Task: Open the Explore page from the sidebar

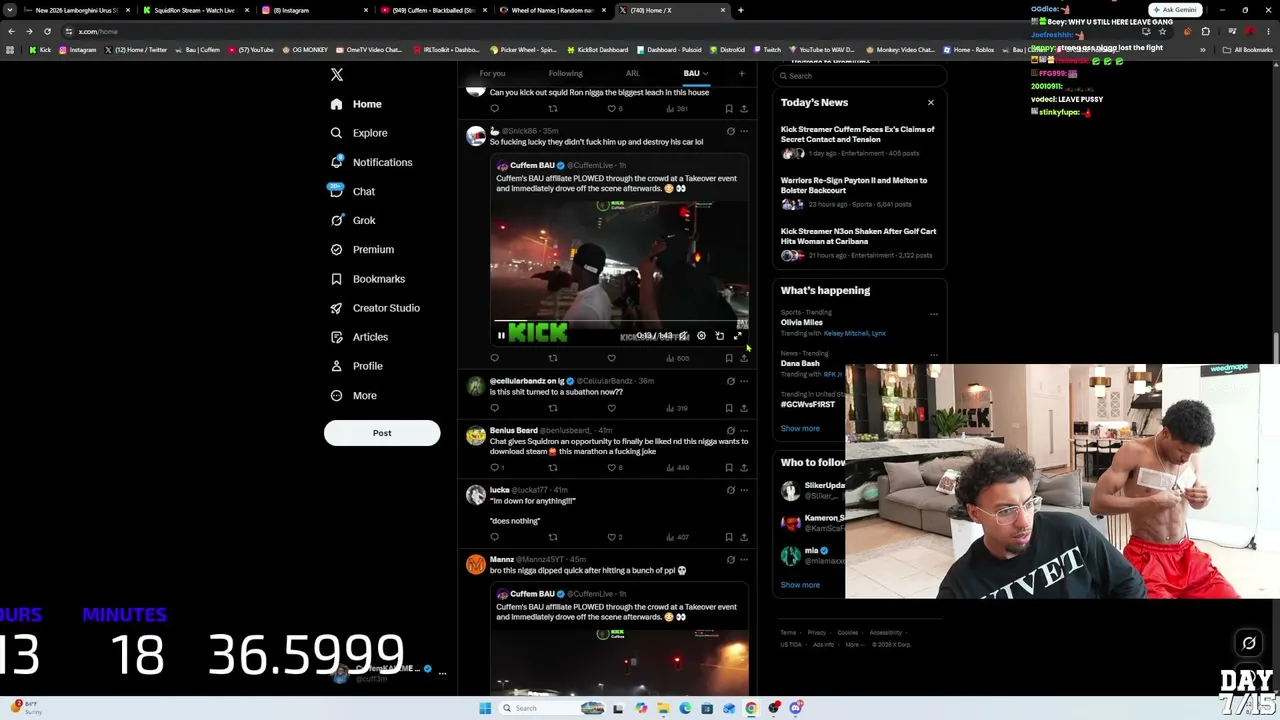Action: [359, 133]
